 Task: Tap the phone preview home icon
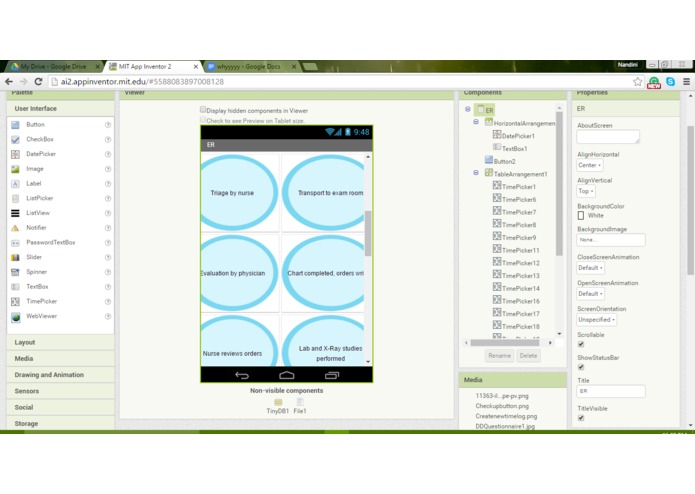click(286, 375)
